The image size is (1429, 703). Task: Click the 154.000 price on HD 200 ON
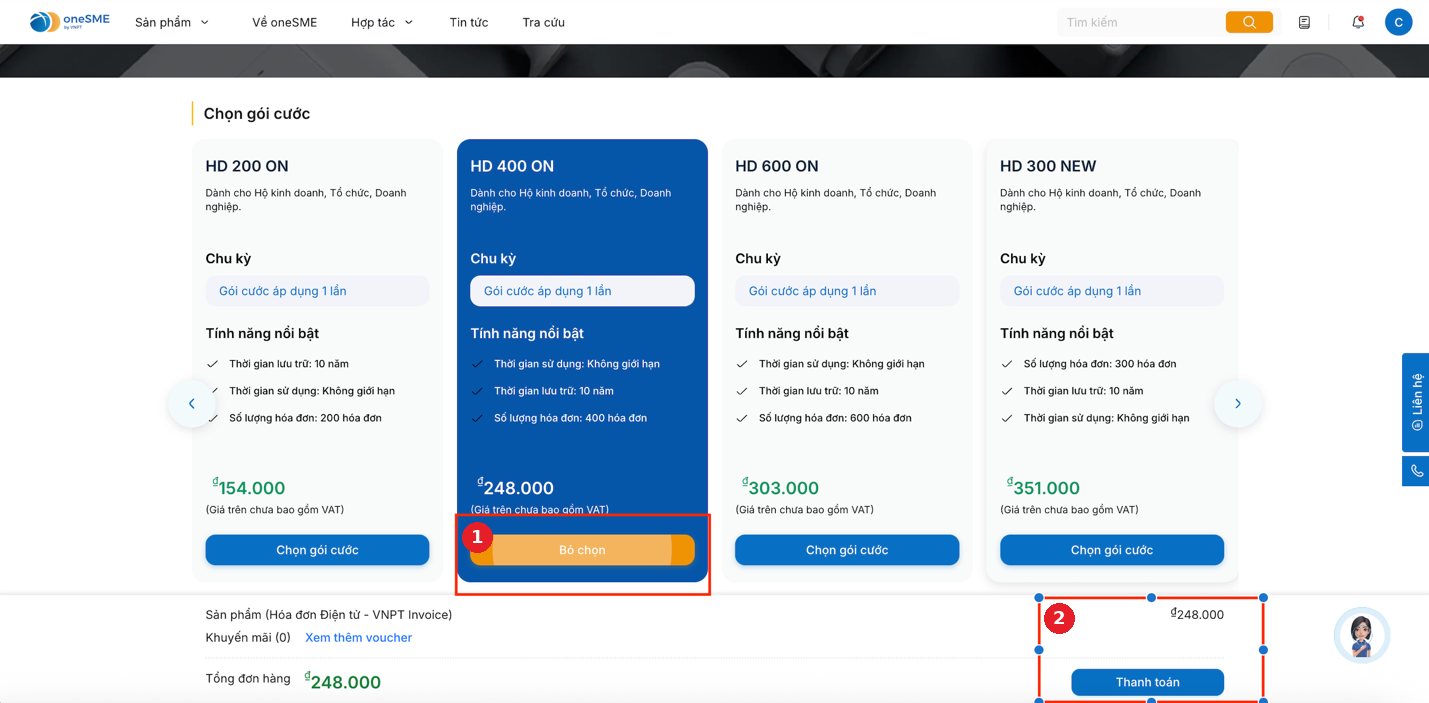[x=249, y=487]
